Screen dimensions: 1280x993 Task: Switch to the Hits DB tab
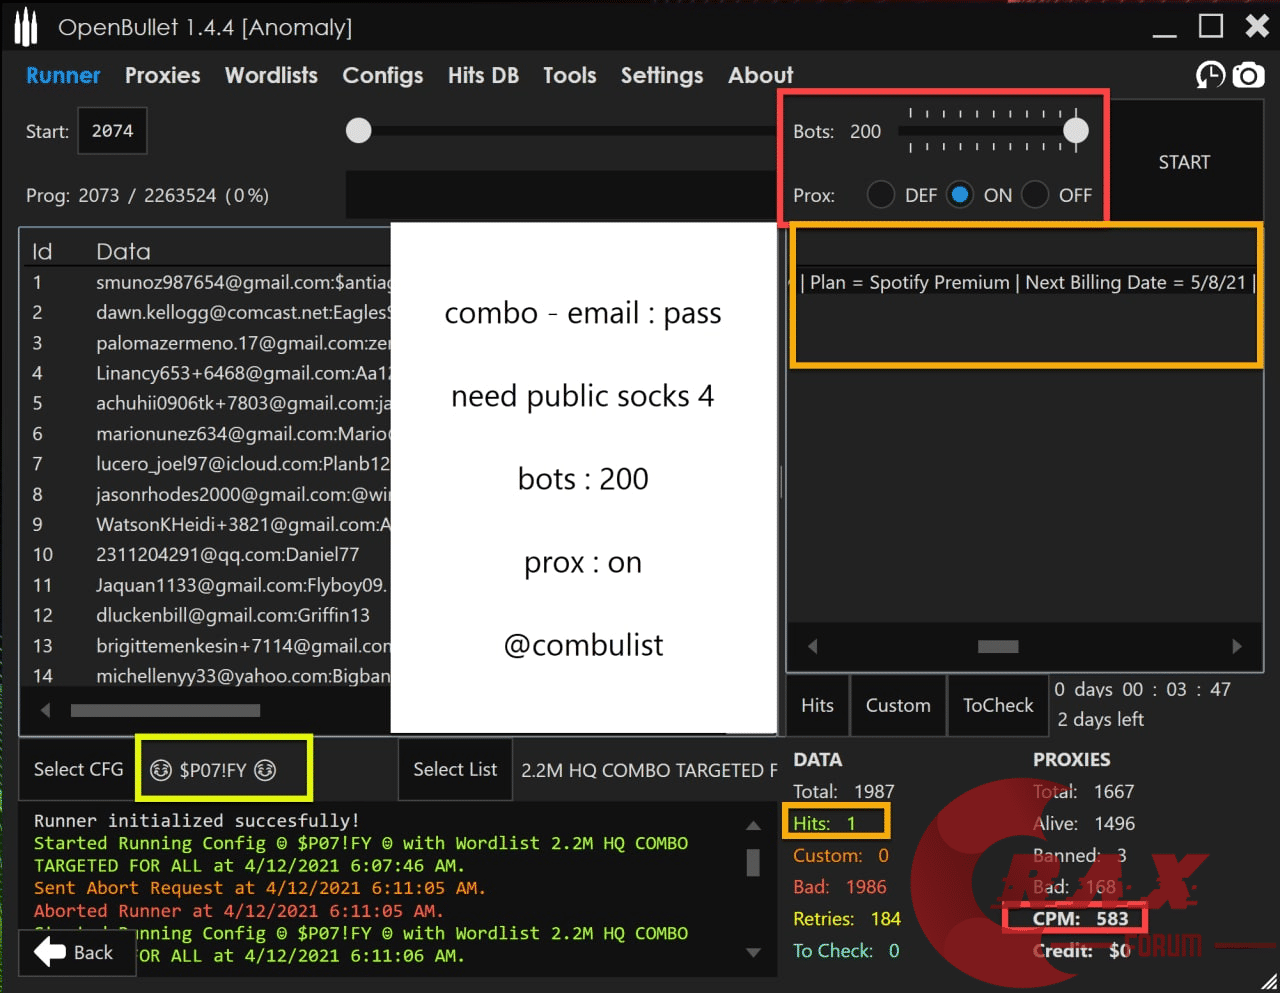pos(483,75)
